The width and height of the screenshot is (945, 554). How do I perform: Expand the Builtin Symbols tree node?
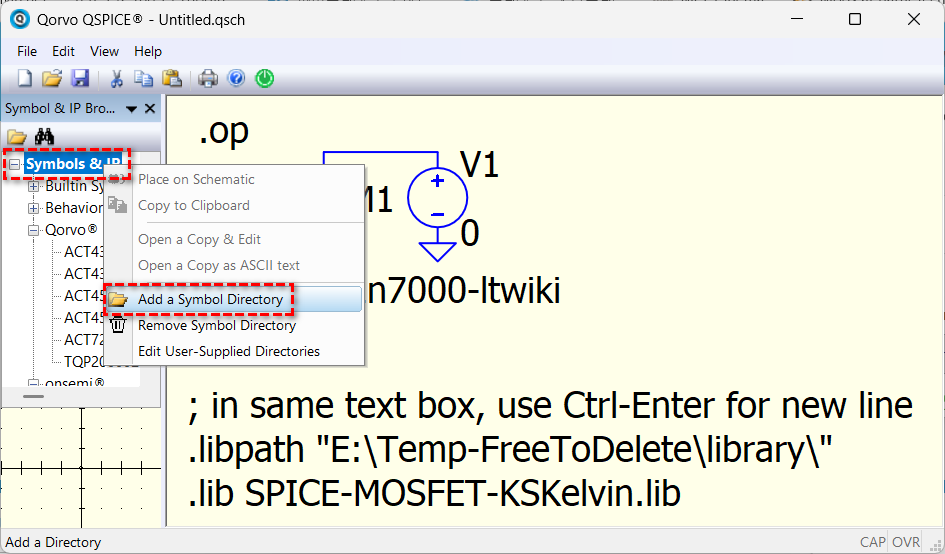coord(34,186)
